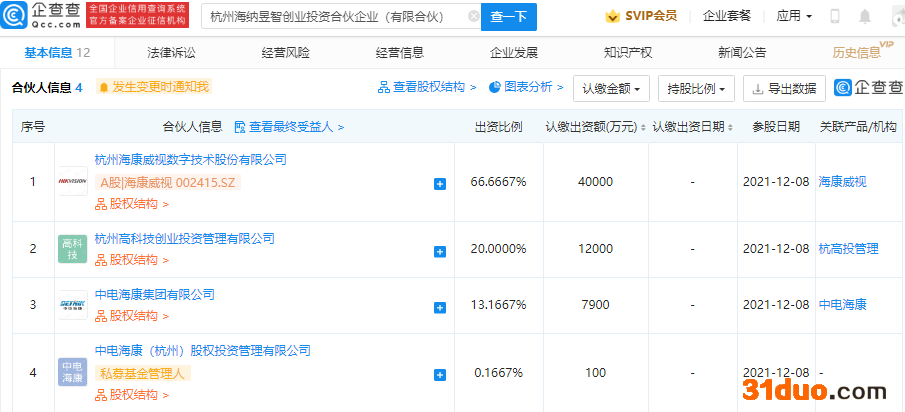Click the 参股日期 column header
This screenshot has width=905, height=412.
coord(776,127)
